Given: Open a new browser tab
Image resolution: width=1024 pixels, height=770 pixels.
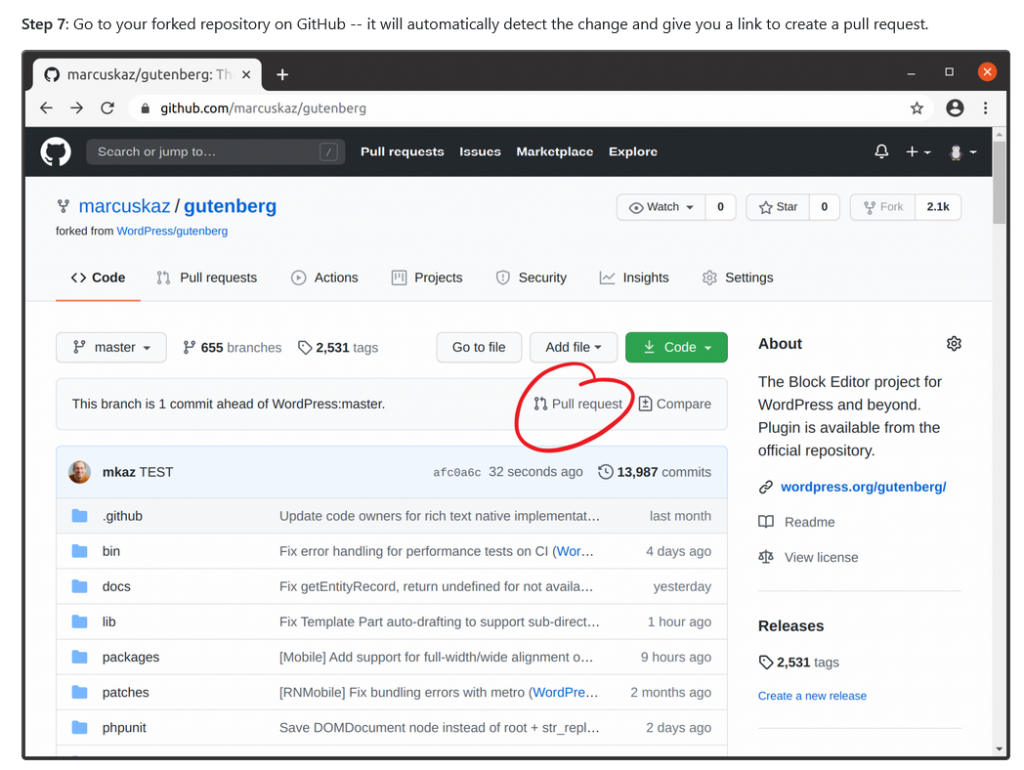Looking at the screenshot, I should [282, 75].
